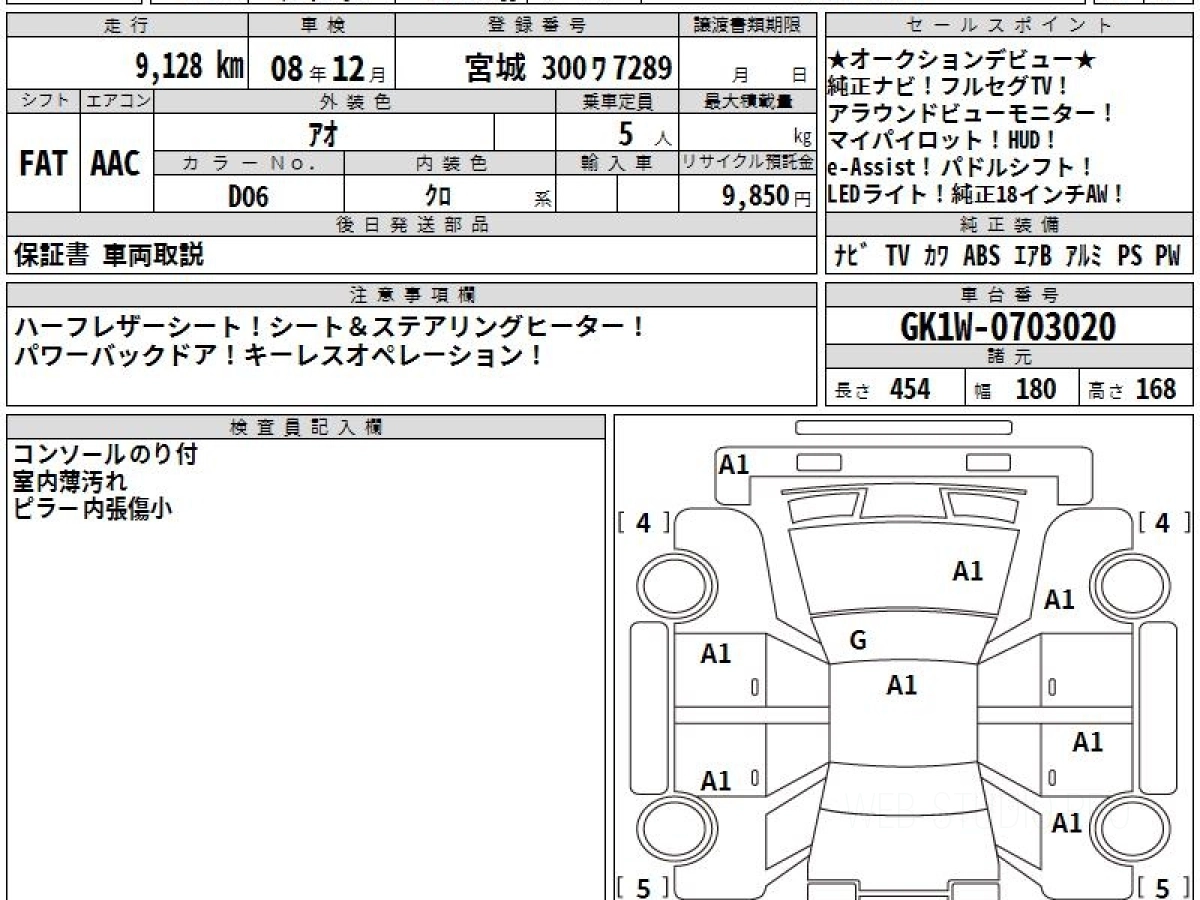
Task: Click ナビ in the genuine equipment row
Action: click(853, 256)
